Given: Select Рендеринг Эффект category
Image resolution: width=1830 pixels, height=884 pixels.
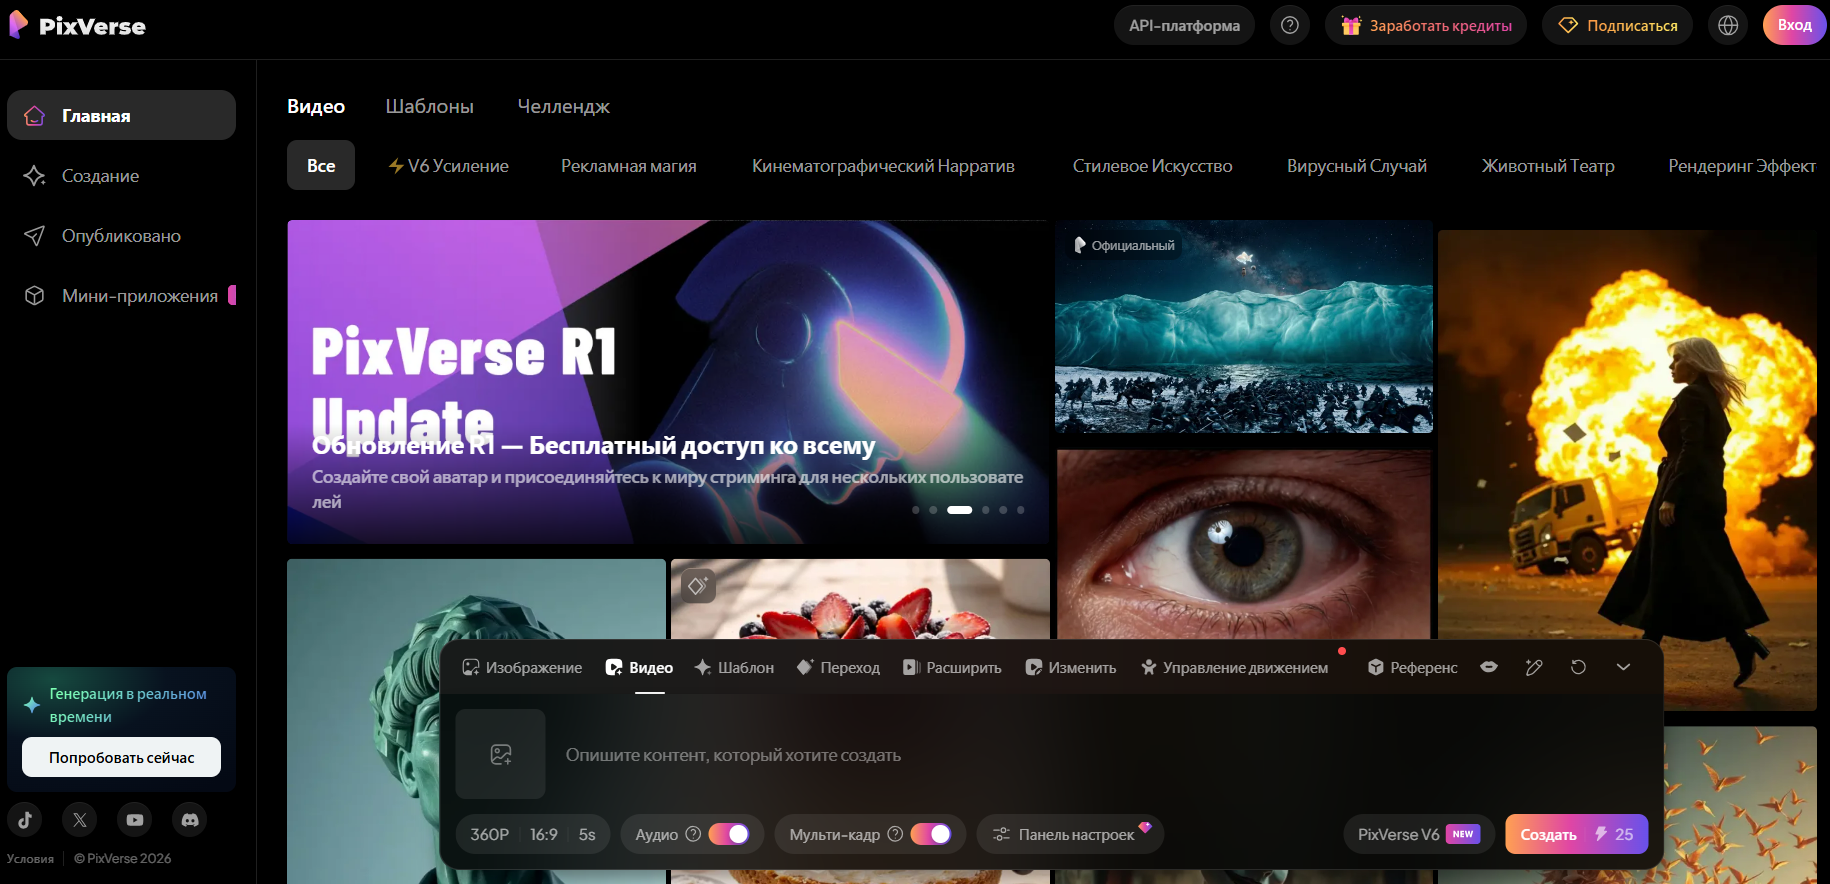Looking at the screenshot, I should [1742, 166].
